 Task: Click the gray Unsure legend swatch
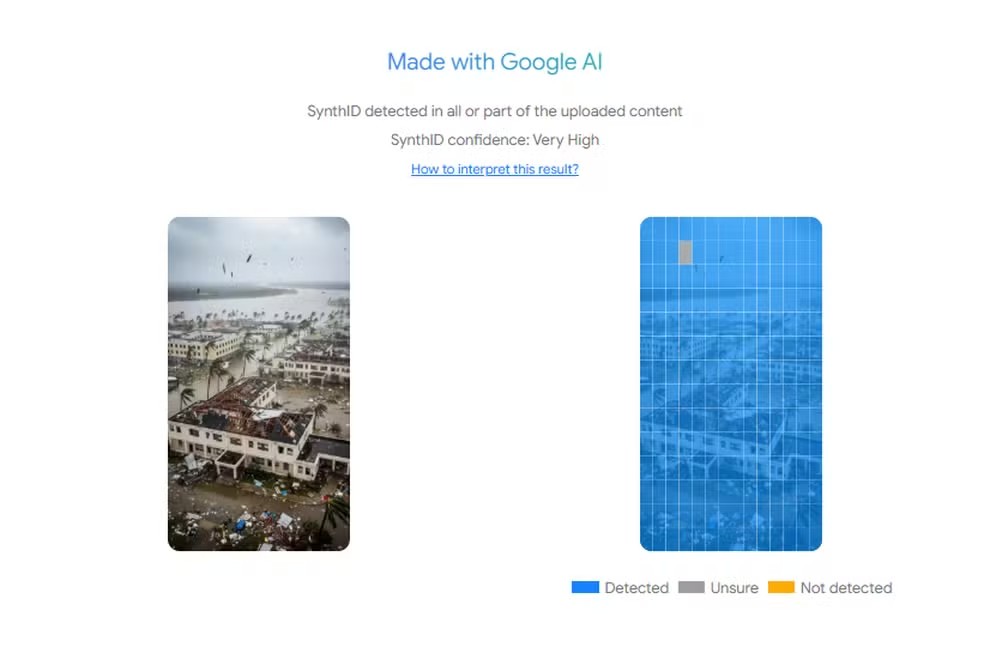point(691,587)
